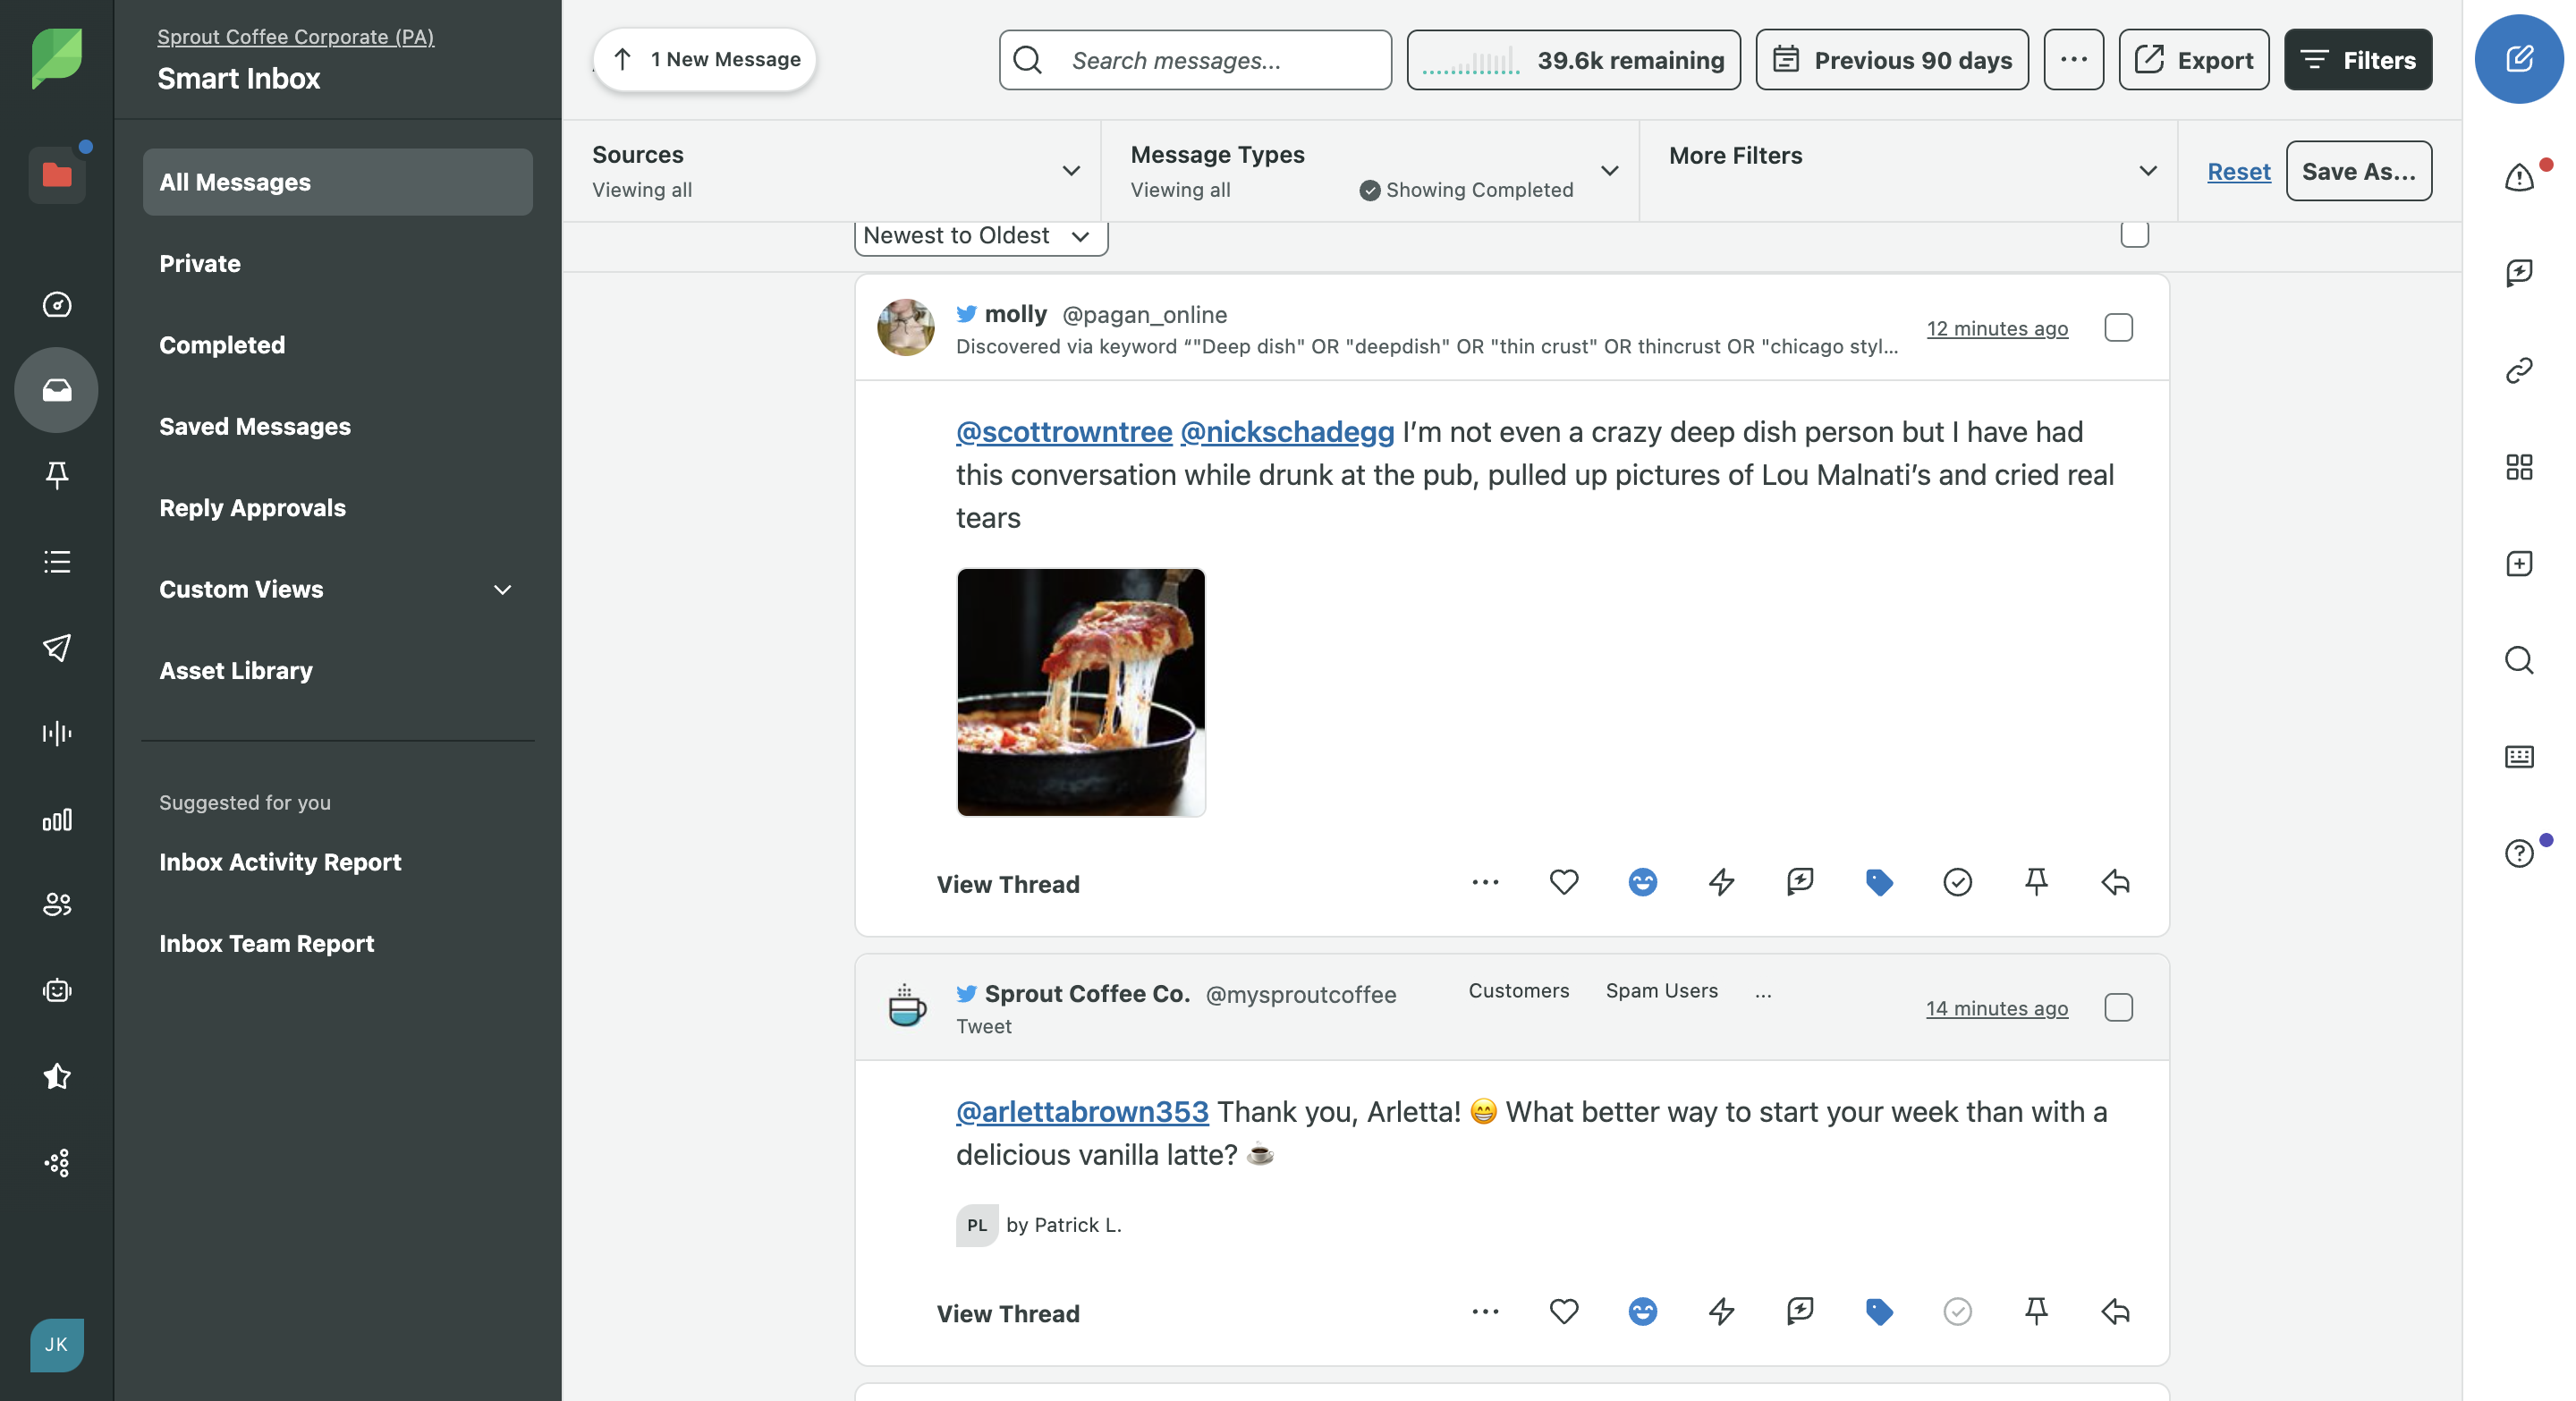Like molly's tweet with heart icon
This screenshot has height=1401, width=2576.
point(1563,882)
